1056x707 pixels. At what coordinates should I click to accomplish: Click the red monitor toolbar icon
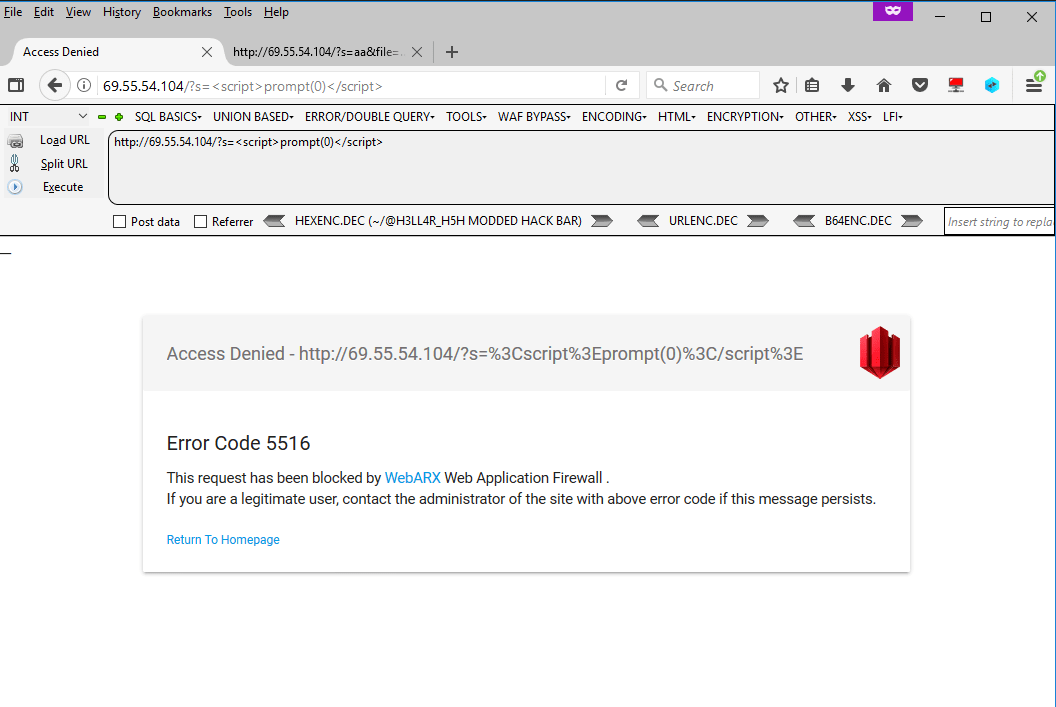pyautogui.click(x=956, y=86)
